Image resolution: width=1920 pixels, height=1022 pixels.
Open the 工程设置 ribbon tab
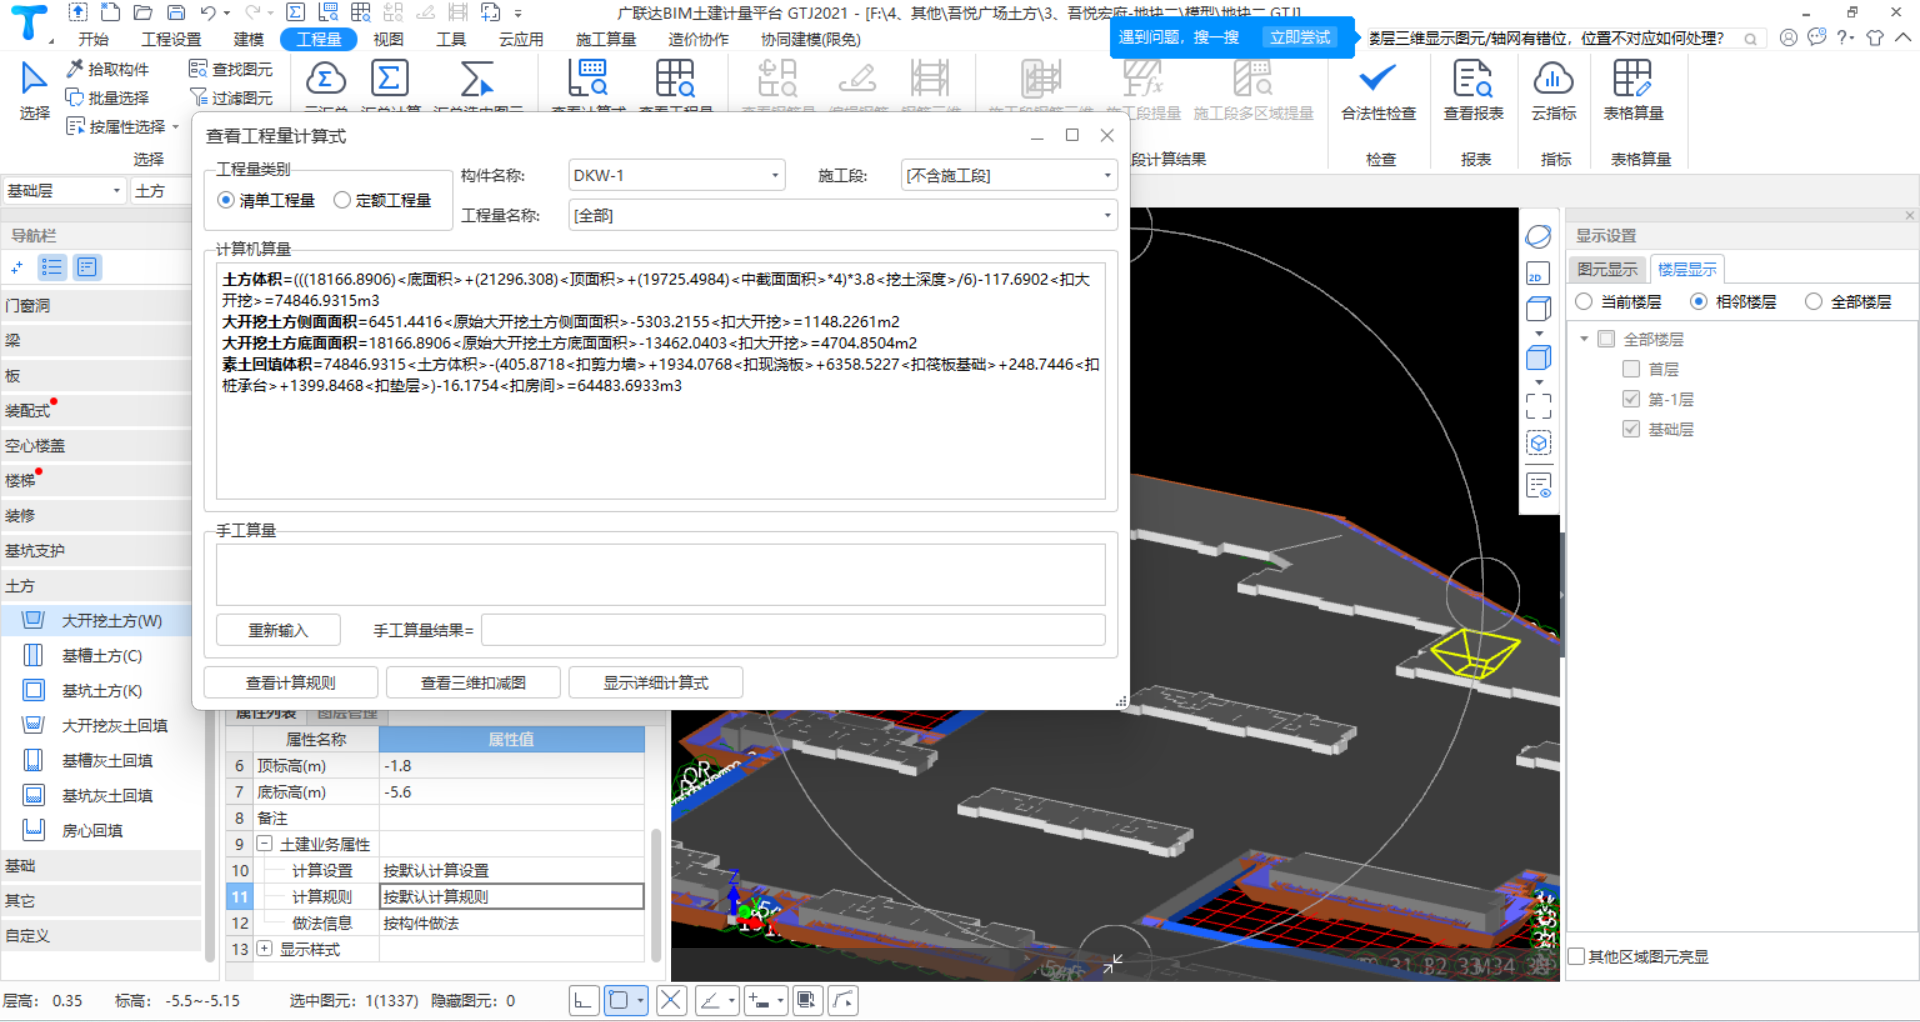(171, 39)
